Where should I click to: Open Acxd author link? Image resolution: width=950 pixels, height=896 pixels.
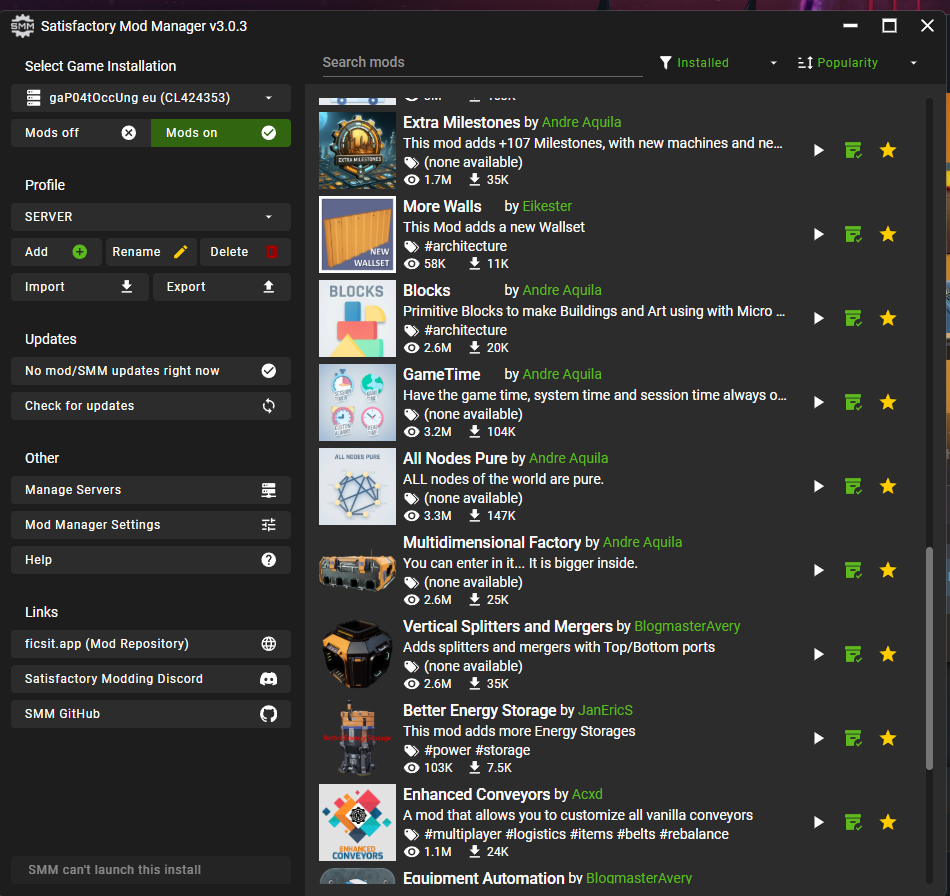(587, 794)
